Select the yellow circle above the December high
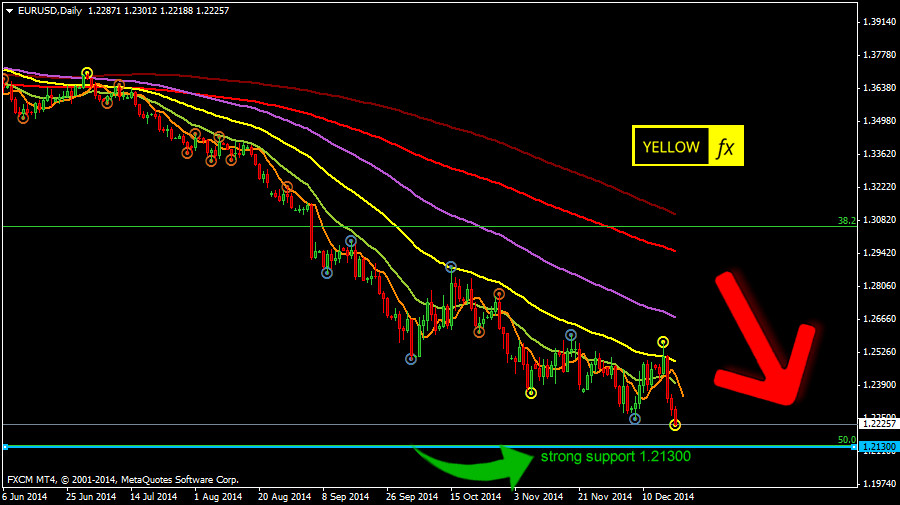 click(663, 342)
